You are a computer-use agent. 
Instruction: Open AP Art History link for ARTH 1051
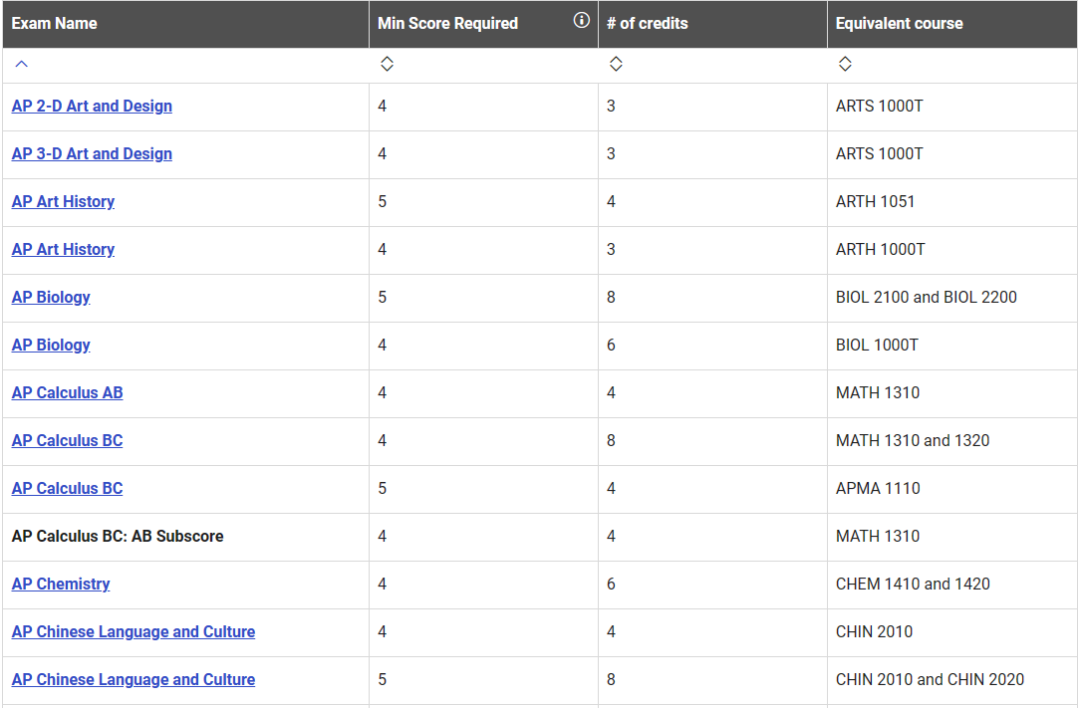[x=63, y=202]
